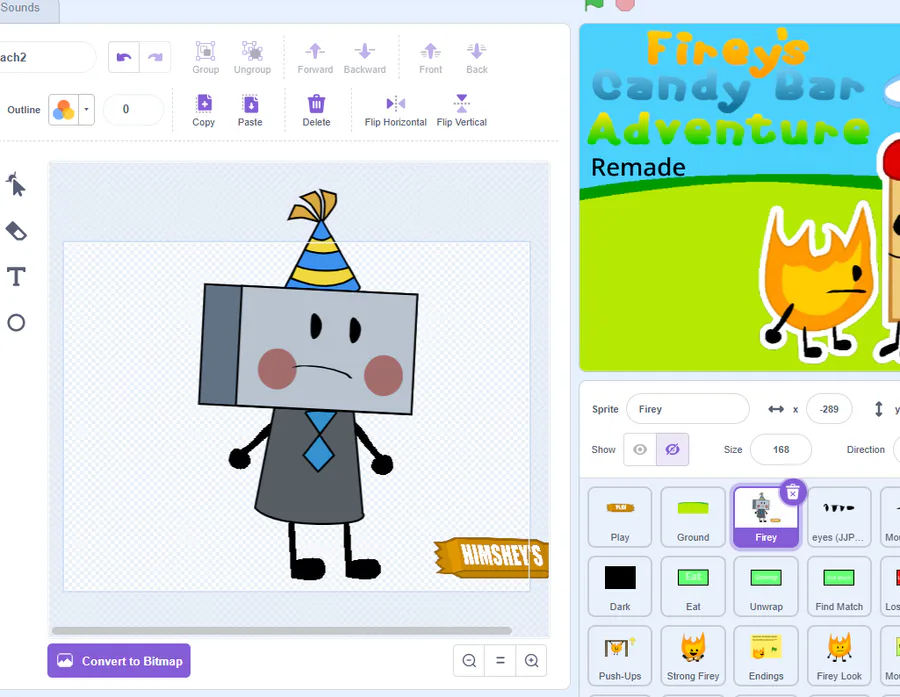Zoom in on the costume canvas
Screen dimensions: 900x697
[x=532, y=661]
